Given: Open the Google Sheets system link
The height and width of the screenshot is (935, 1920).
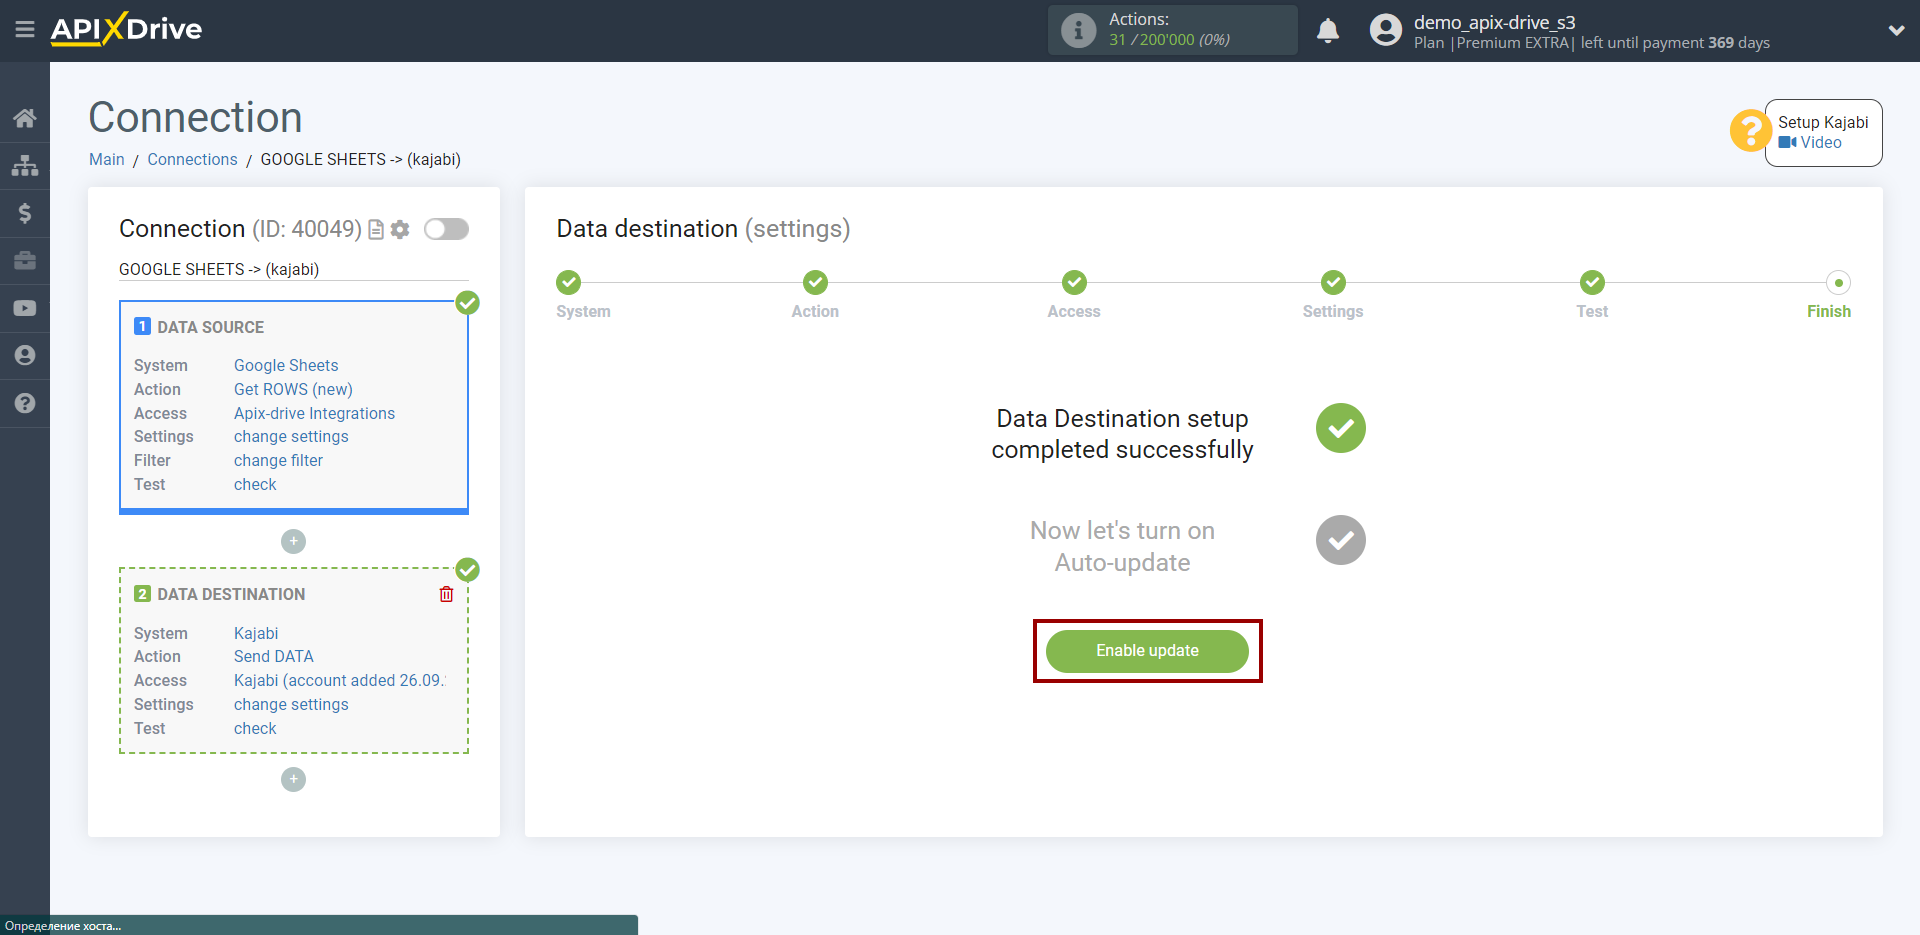Looking at the screenshot, I should click(286, 365).
